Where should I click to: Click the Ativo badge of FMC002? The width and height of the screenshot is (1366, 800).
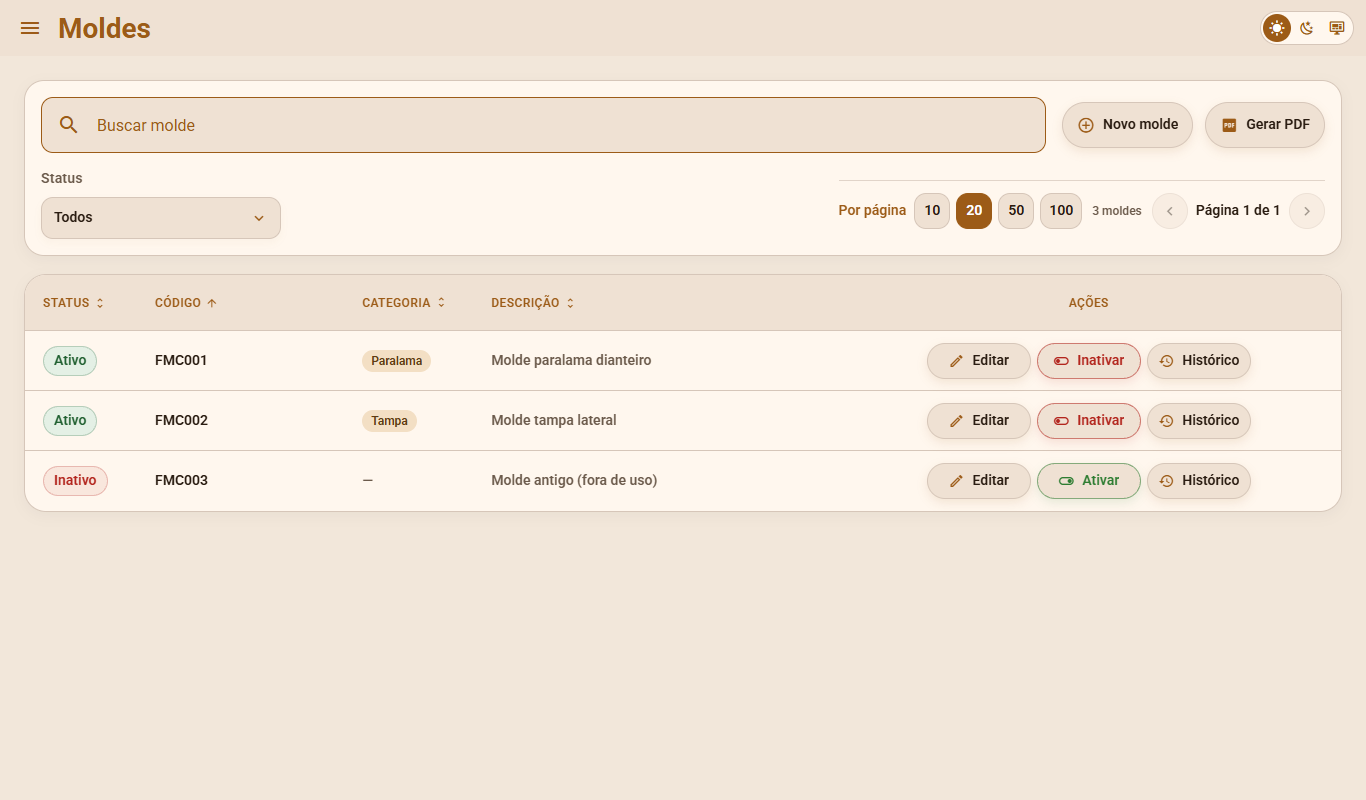(70, 421)
